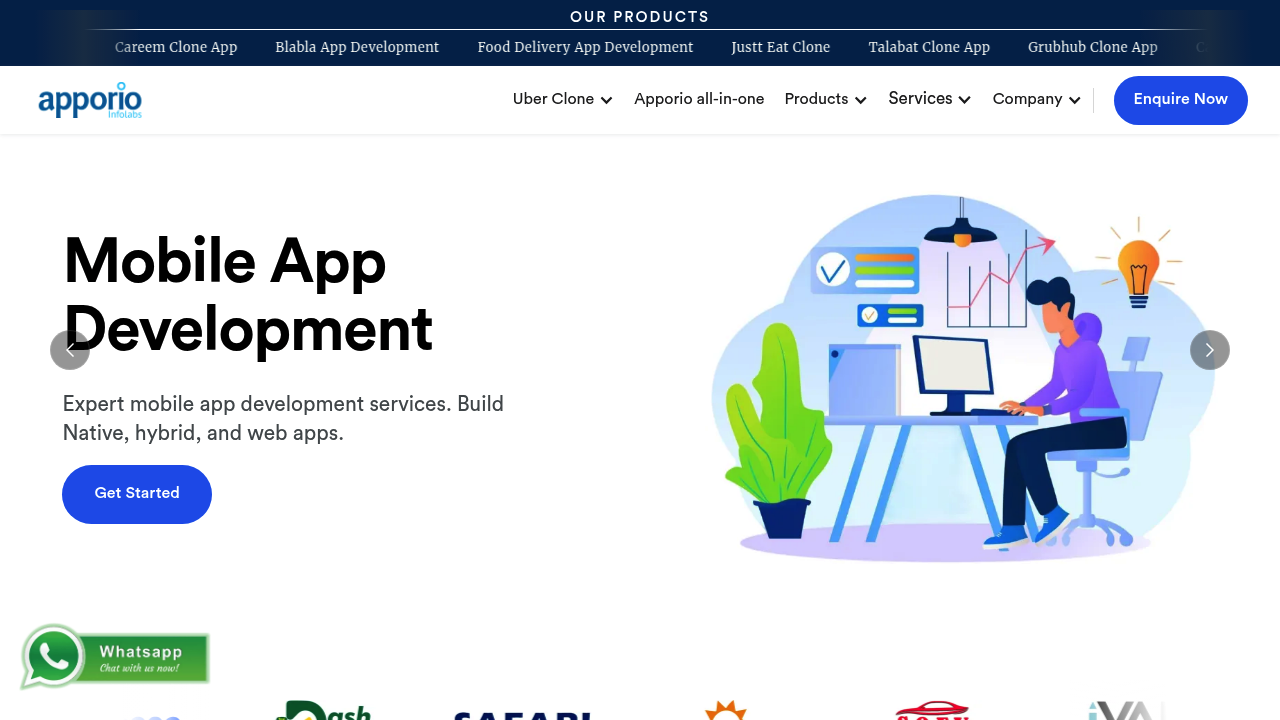Go to the previous carousel slide

coord(70,350)
